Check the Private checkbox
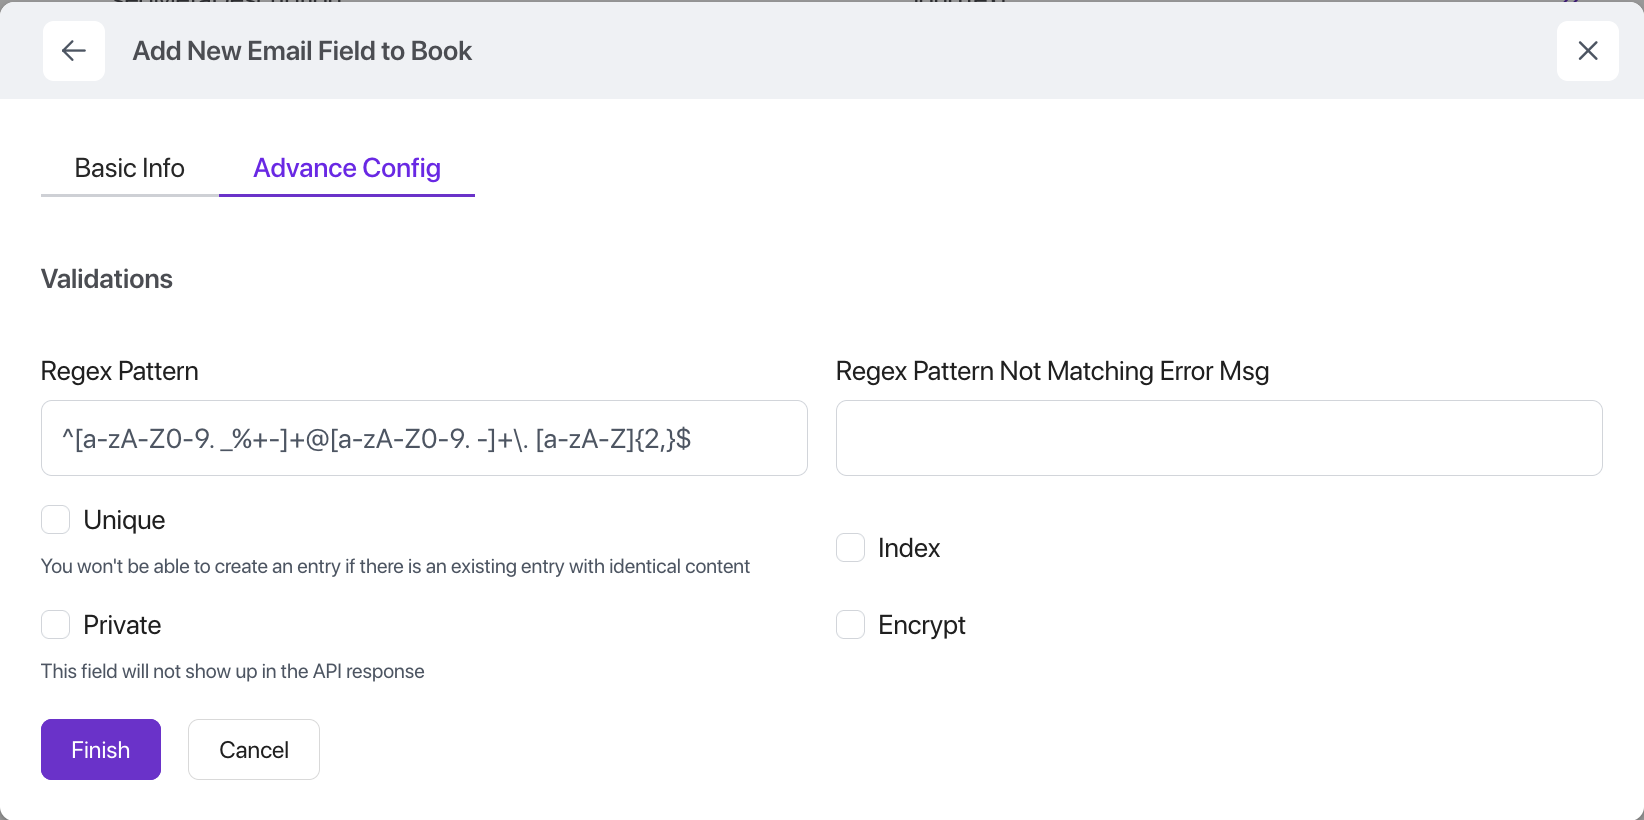The height and width of the screenshot is (820, 1644). pyautogui.click(x=56, y=625)
